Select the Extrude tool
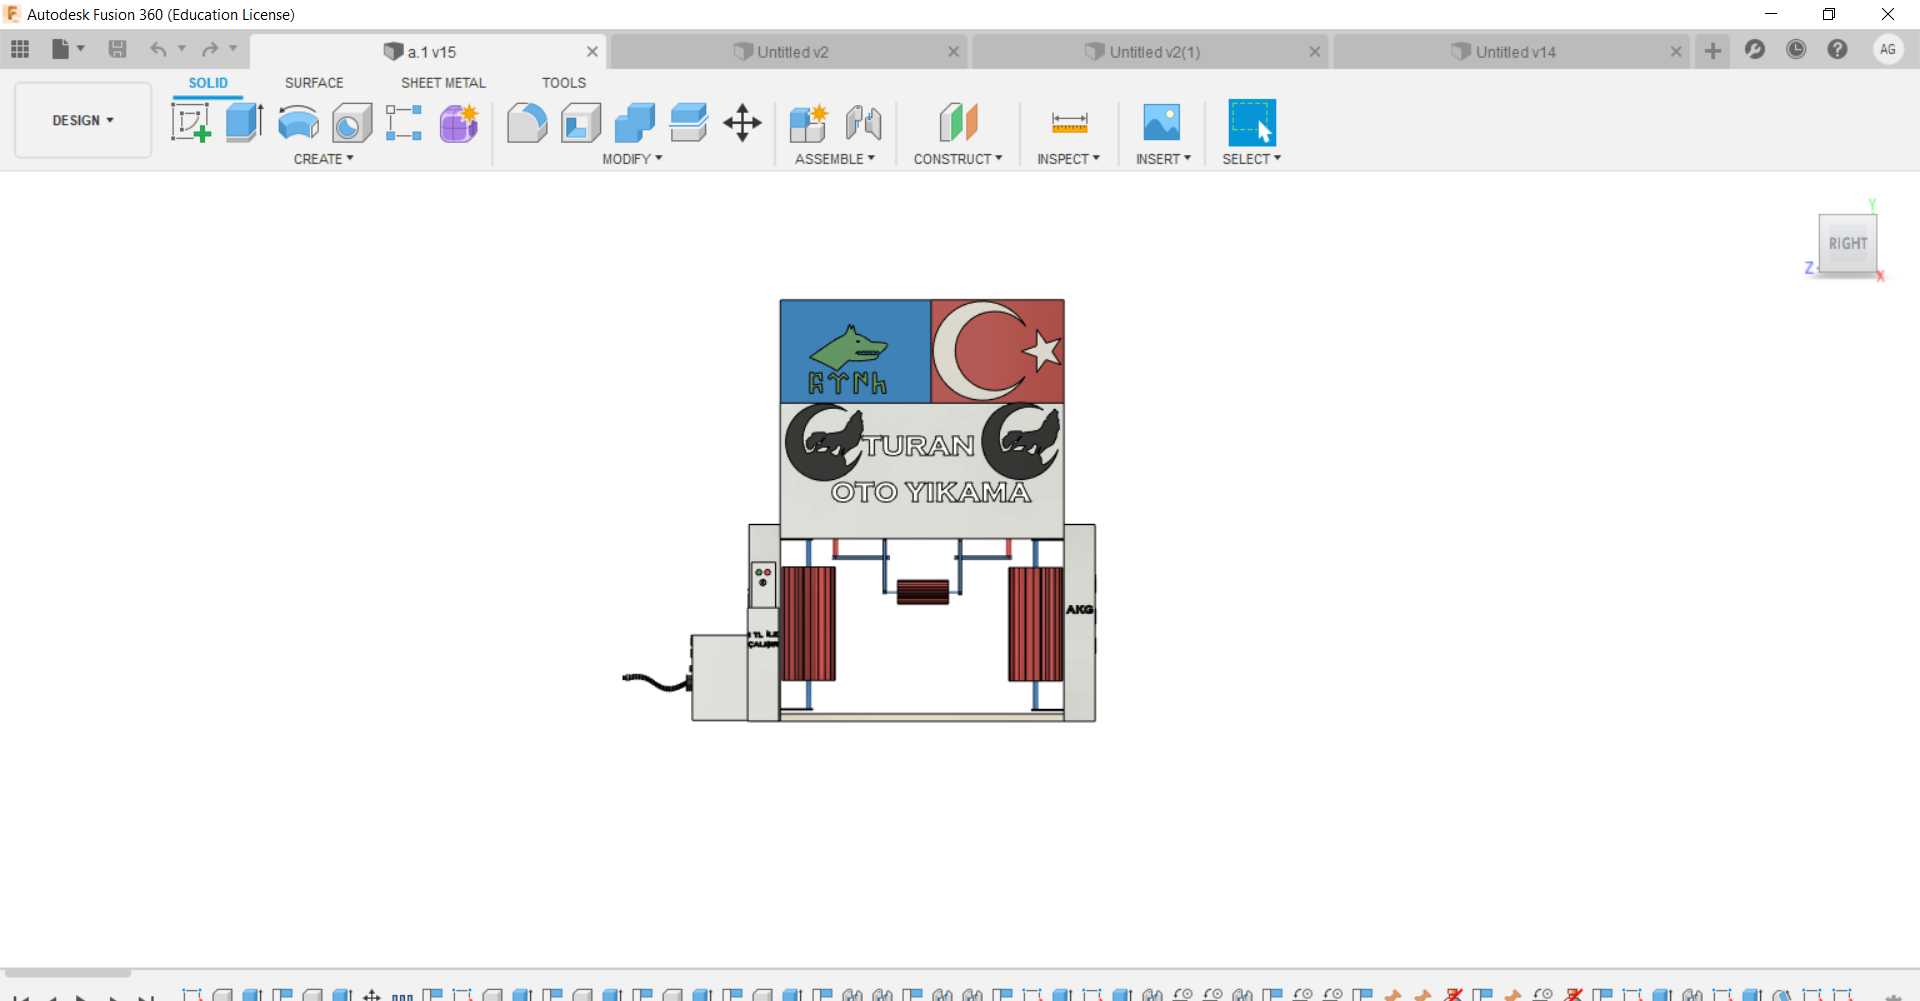The image size is (1920, 1001). (x=244, y=123)
